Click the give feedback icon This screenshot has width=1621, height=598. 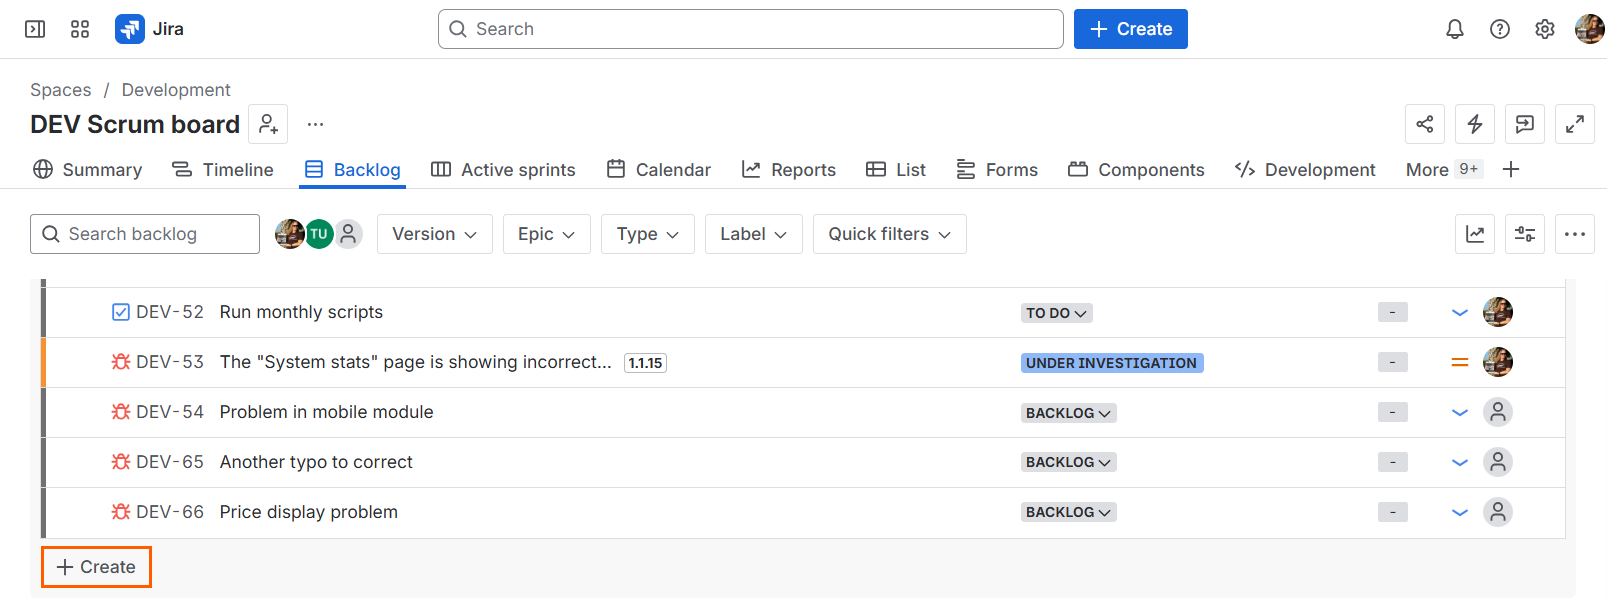click(1525, 124)
